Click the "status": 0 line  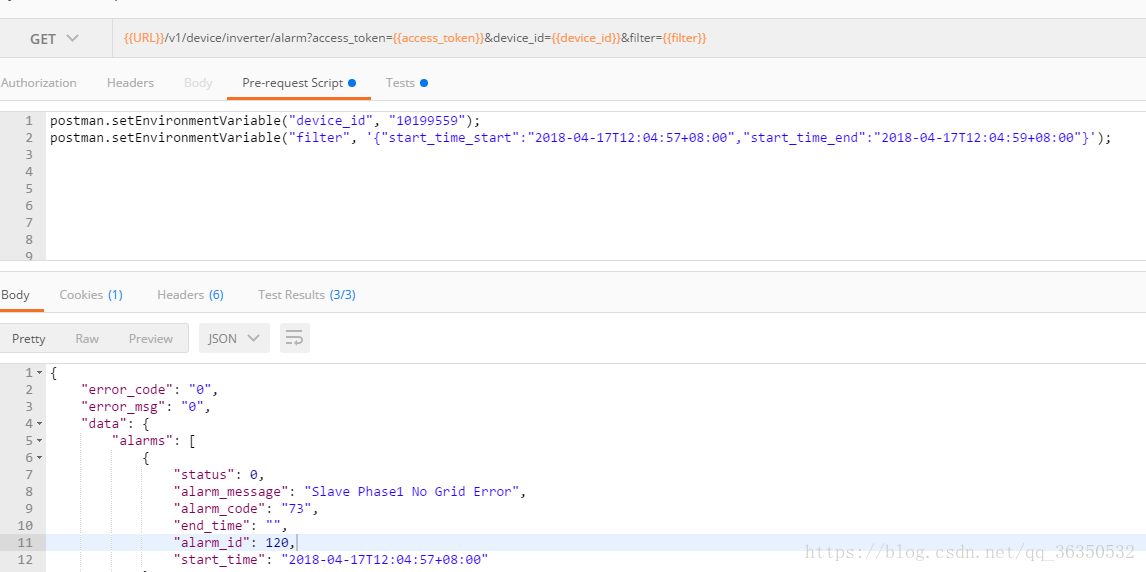219,475
